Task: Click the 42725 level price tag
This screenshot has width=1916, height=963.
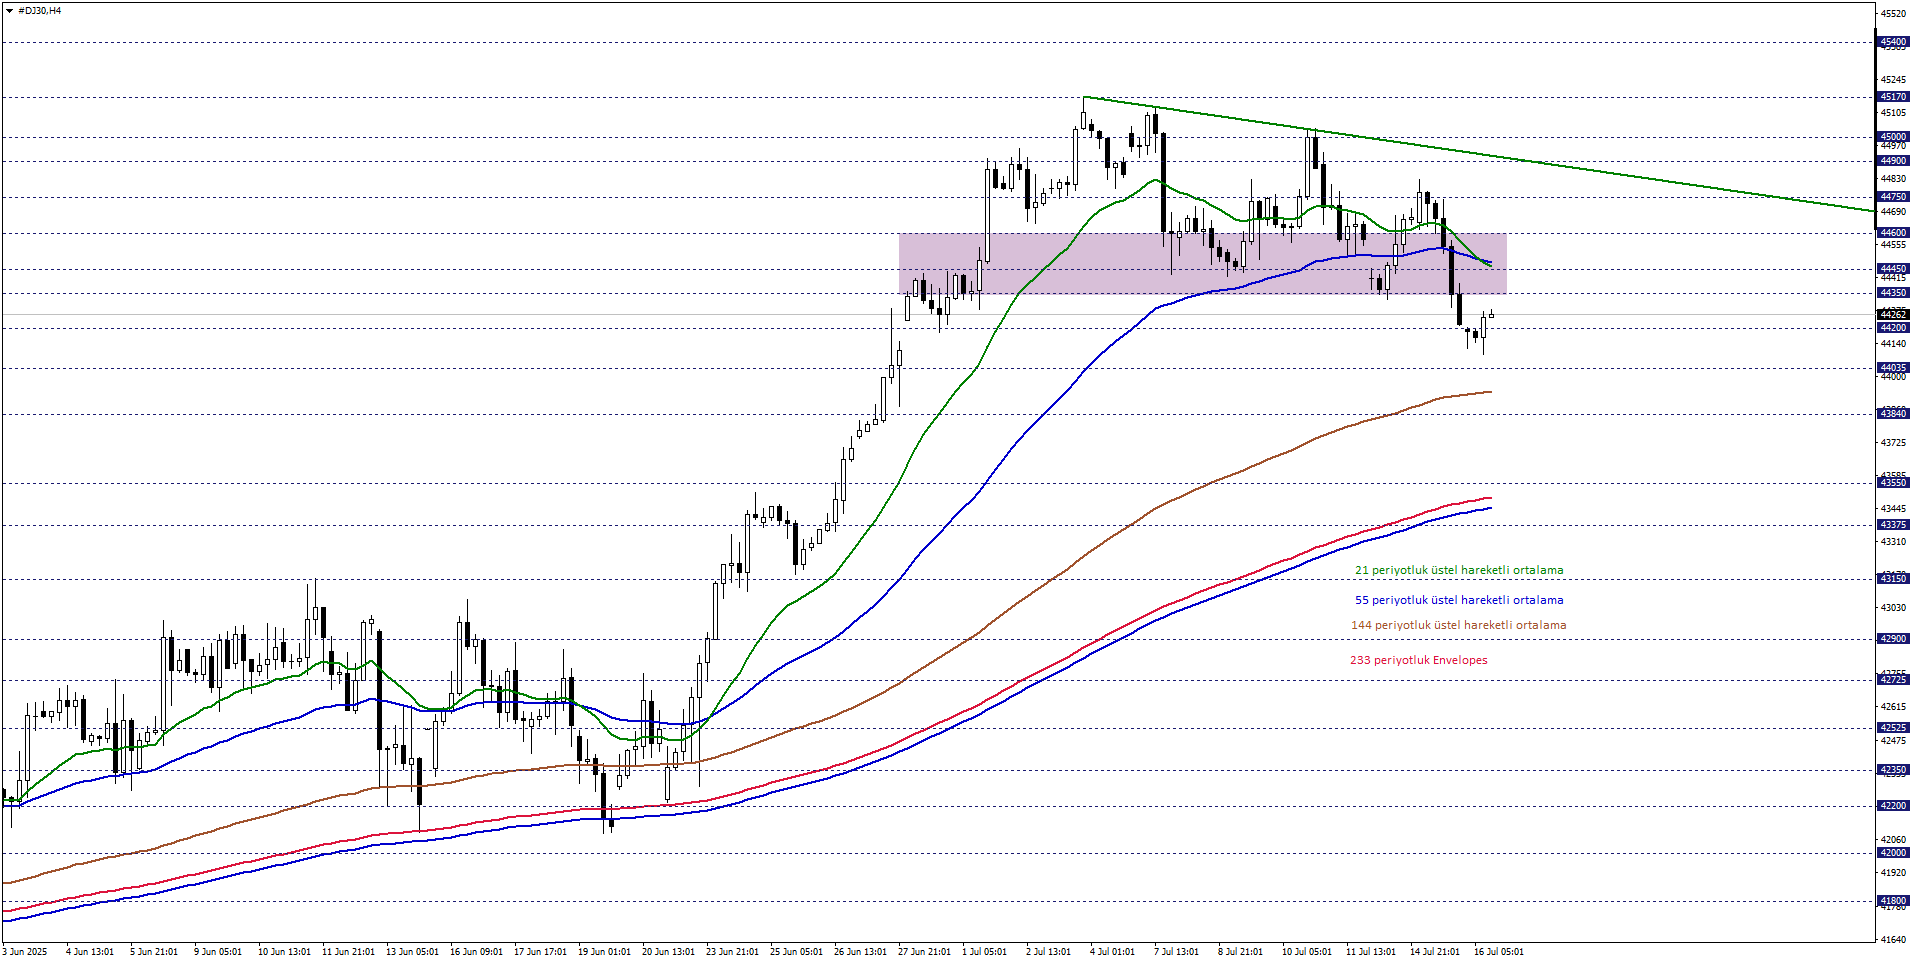Action: coord(1892,680)
